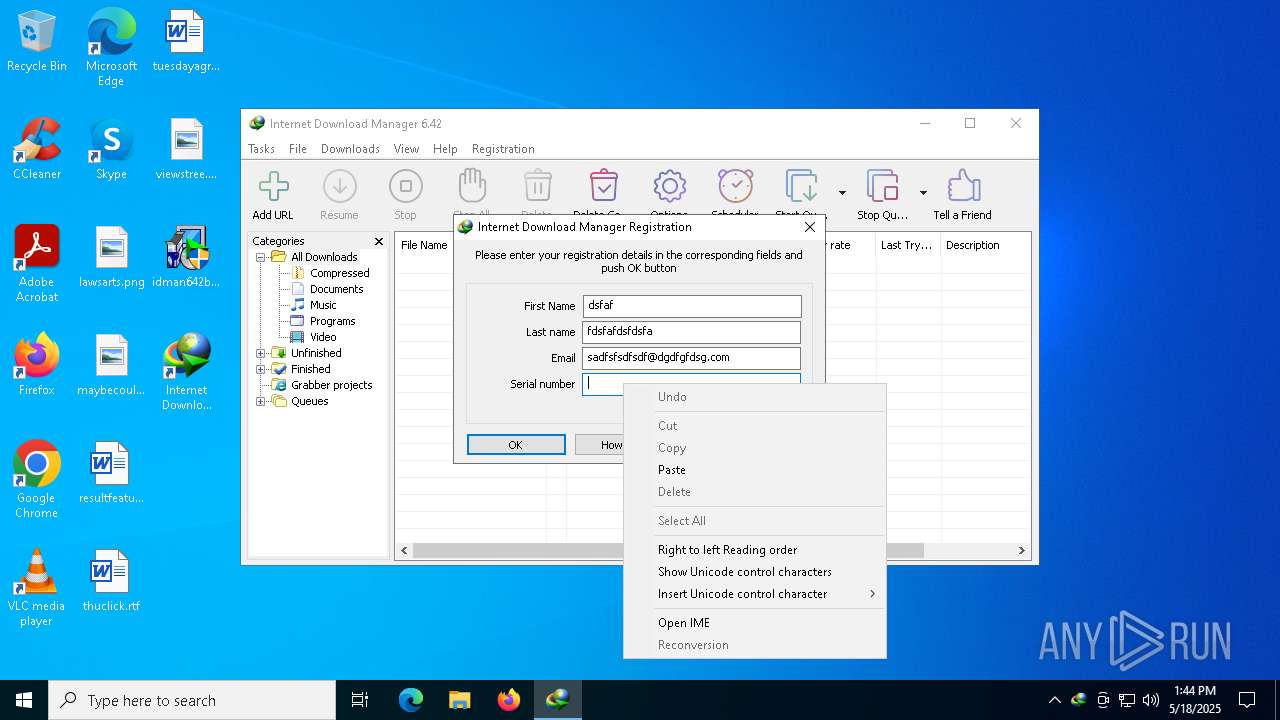Click the Delete Completed toolbar icon
This screenshot has height=720, width=1280.
(603, 188)
